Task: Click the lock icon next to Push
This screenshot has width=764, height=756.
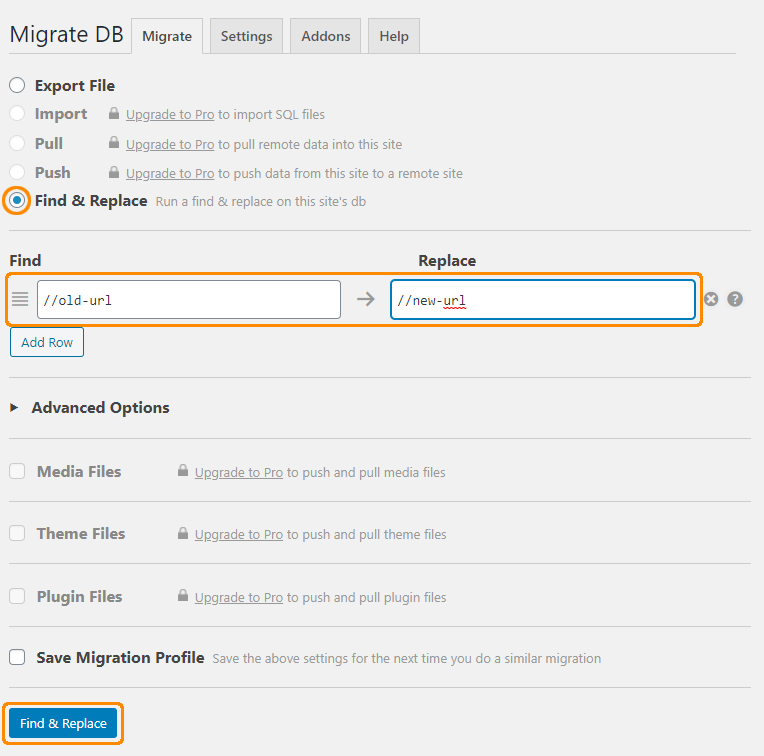Action: [x=114, y=172]
